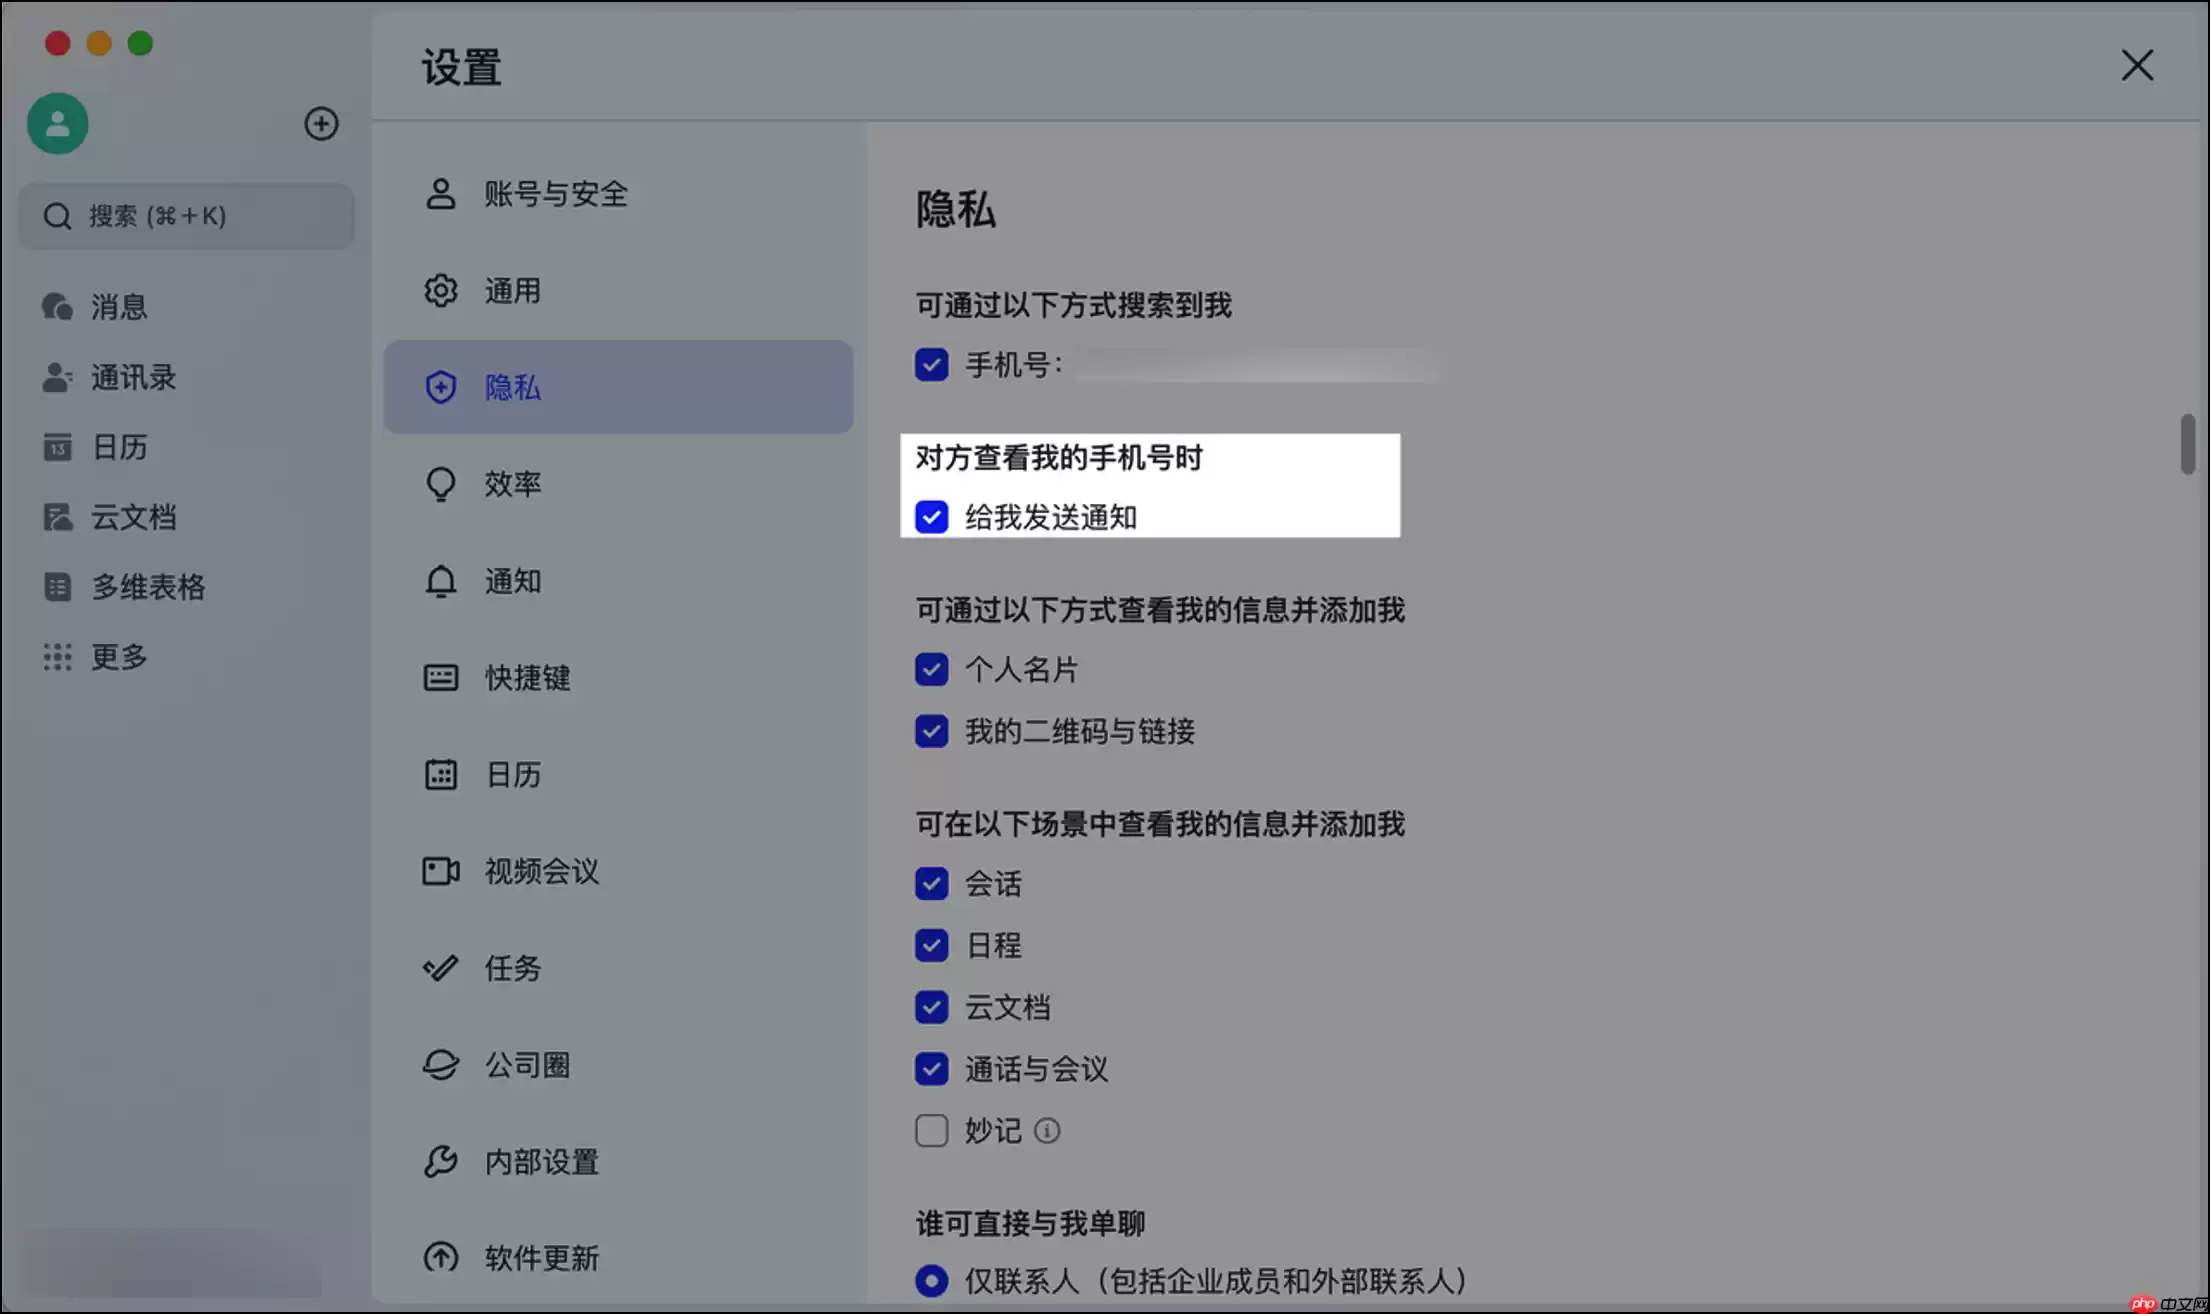Screen dimensions: 2210x1314
Task: Click 软件更新 to check updates
Action: pyautogui.click(x=541, y=1258)
